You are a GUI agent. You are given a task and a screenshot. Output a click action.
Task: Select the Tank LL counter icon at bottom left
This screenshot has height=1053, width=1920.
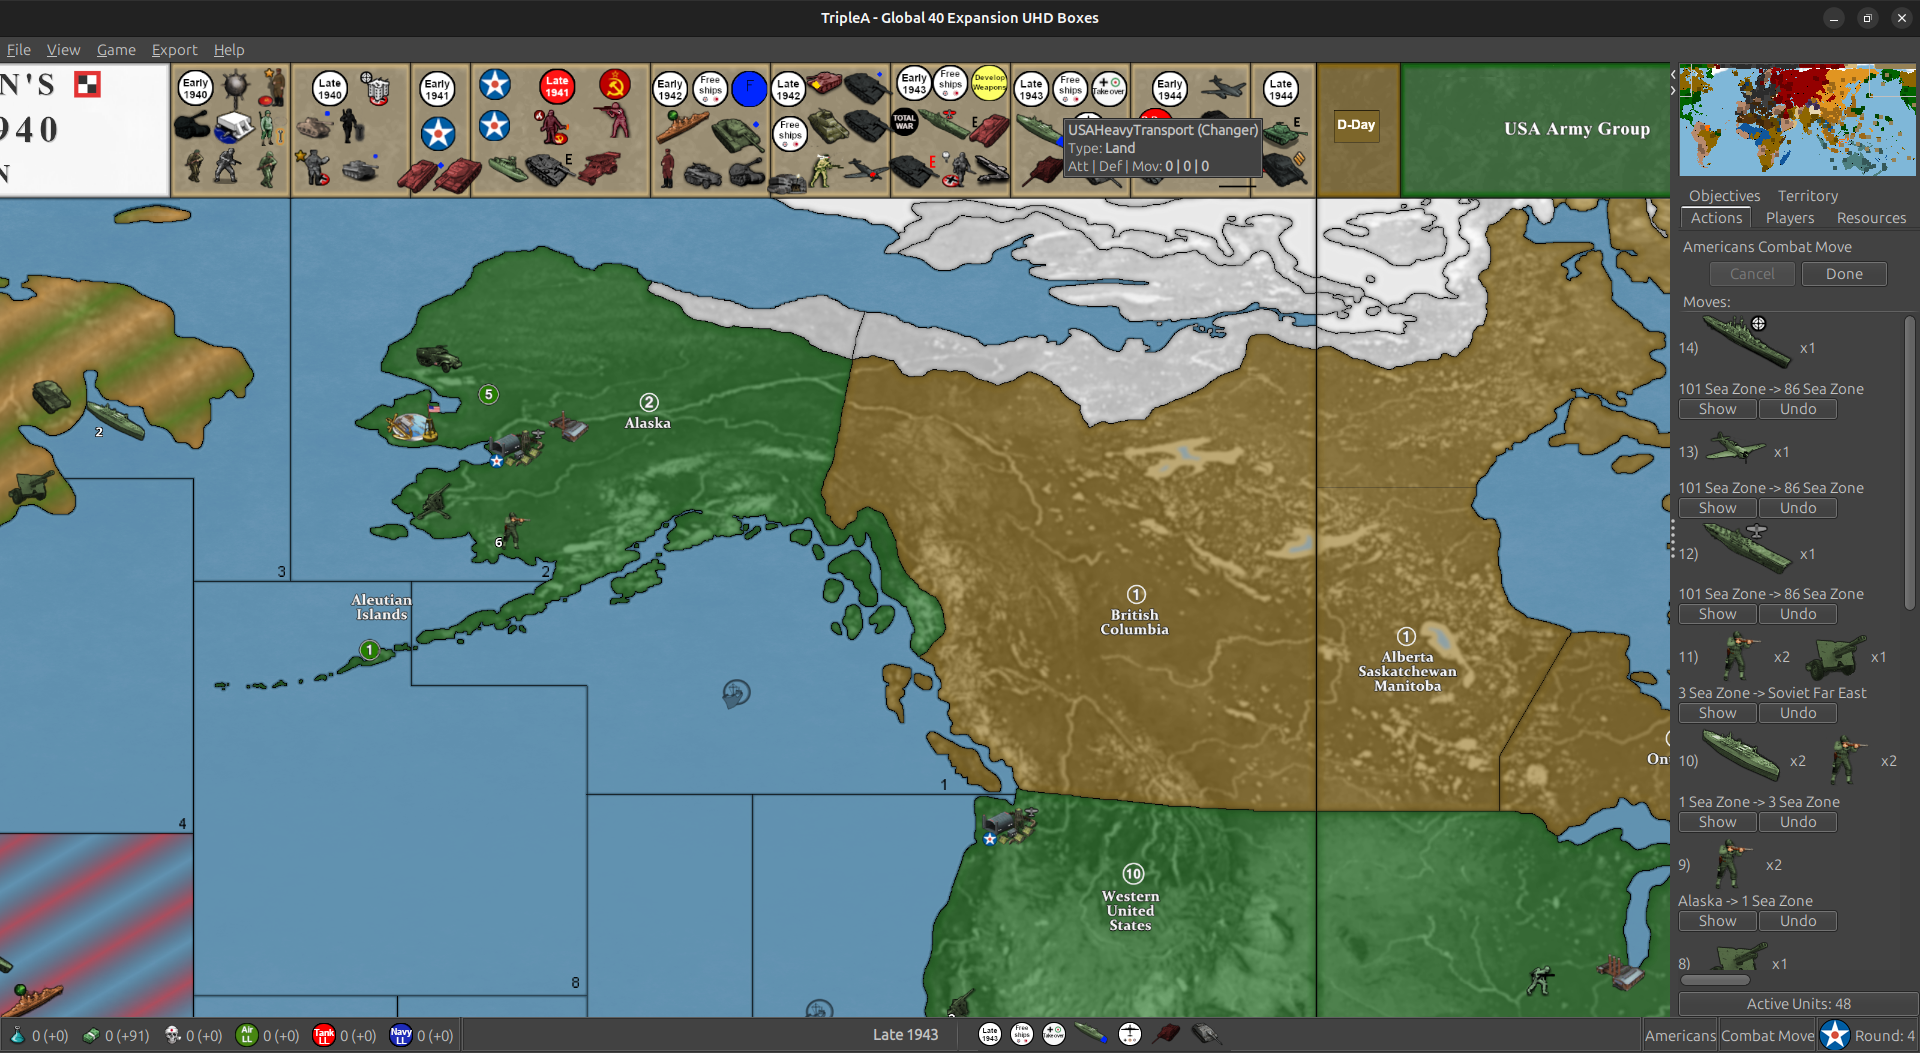pyautogui.click(x=323, y=1036)
